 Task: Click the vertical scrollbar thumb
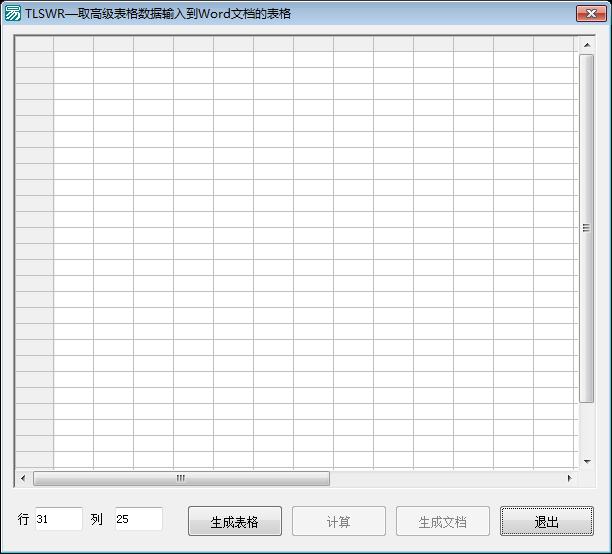587,228
